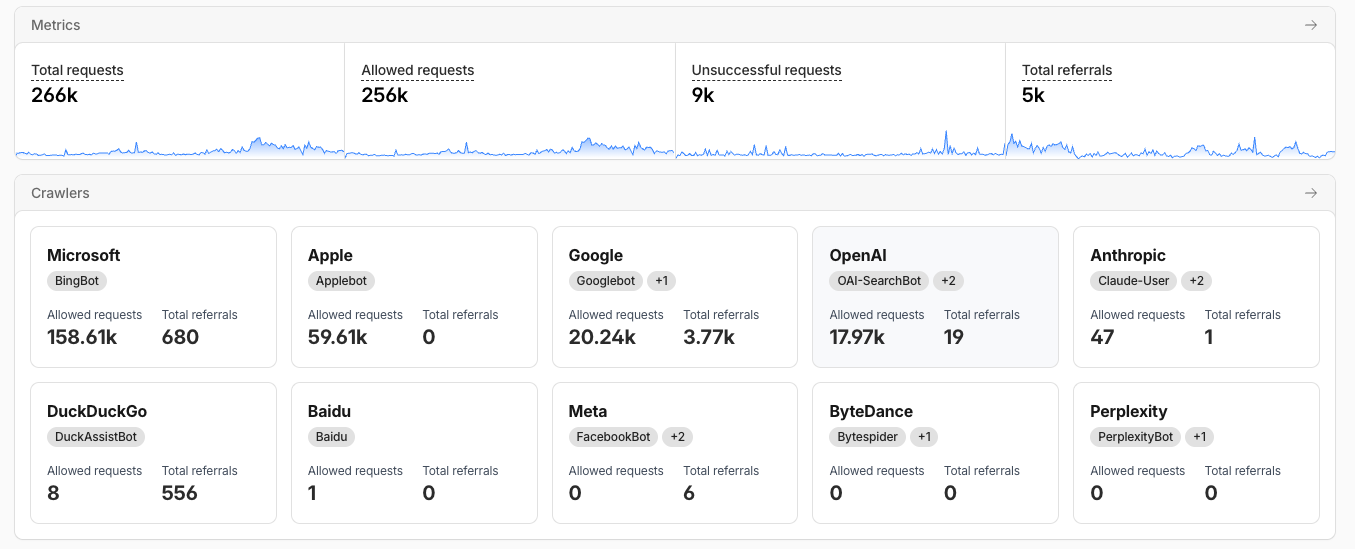Click the Metrics section title

pos(56,25)
